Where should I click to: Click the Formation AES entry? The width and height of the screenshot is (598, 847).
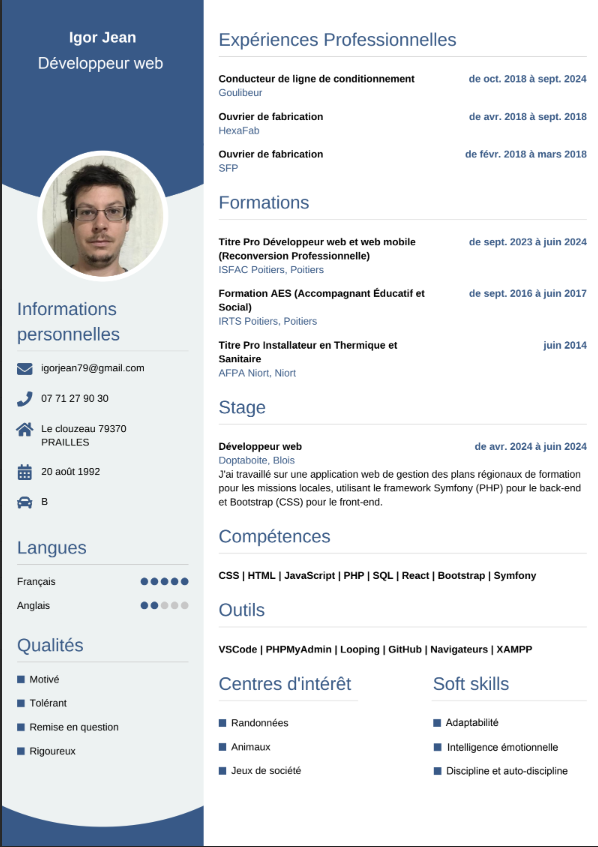tap(321, 300)
